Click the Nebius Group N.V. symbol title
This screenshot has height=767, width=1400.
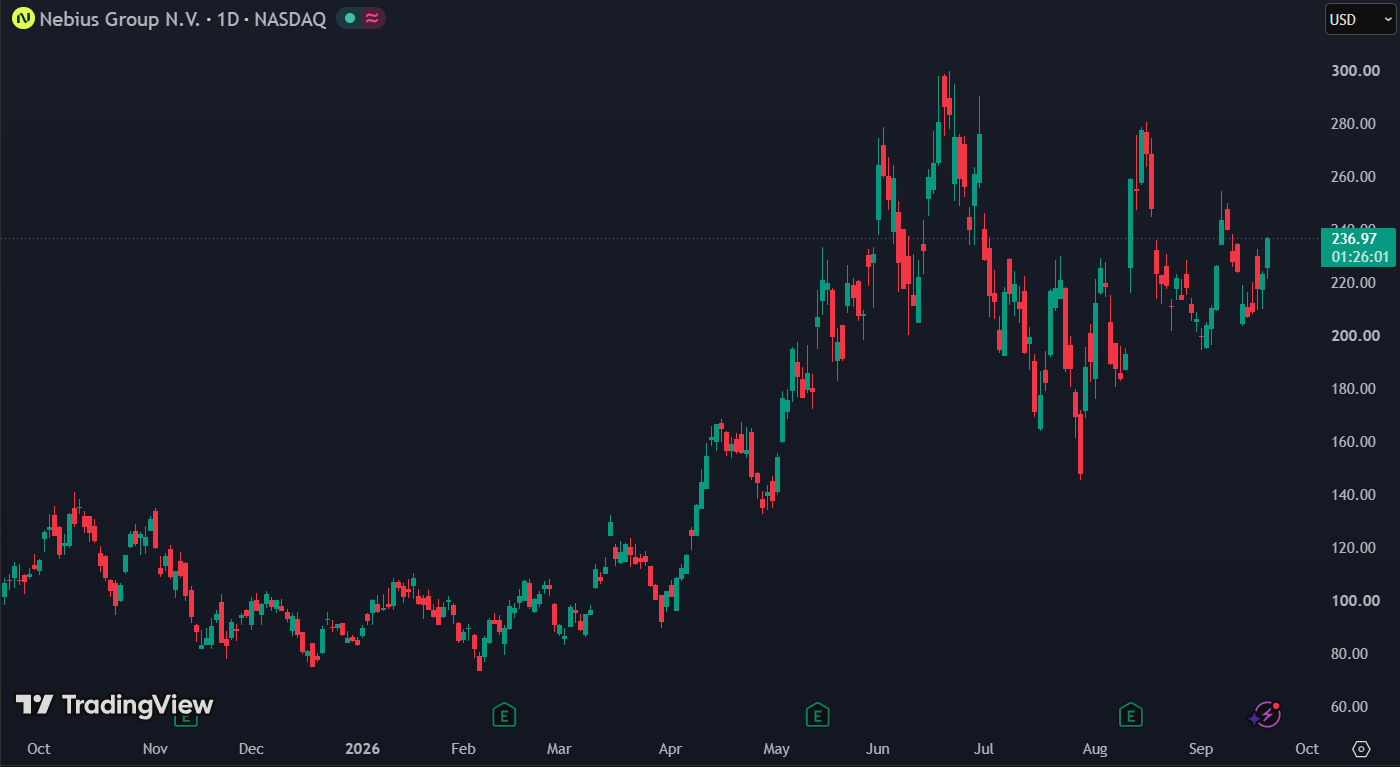(183, 19)
